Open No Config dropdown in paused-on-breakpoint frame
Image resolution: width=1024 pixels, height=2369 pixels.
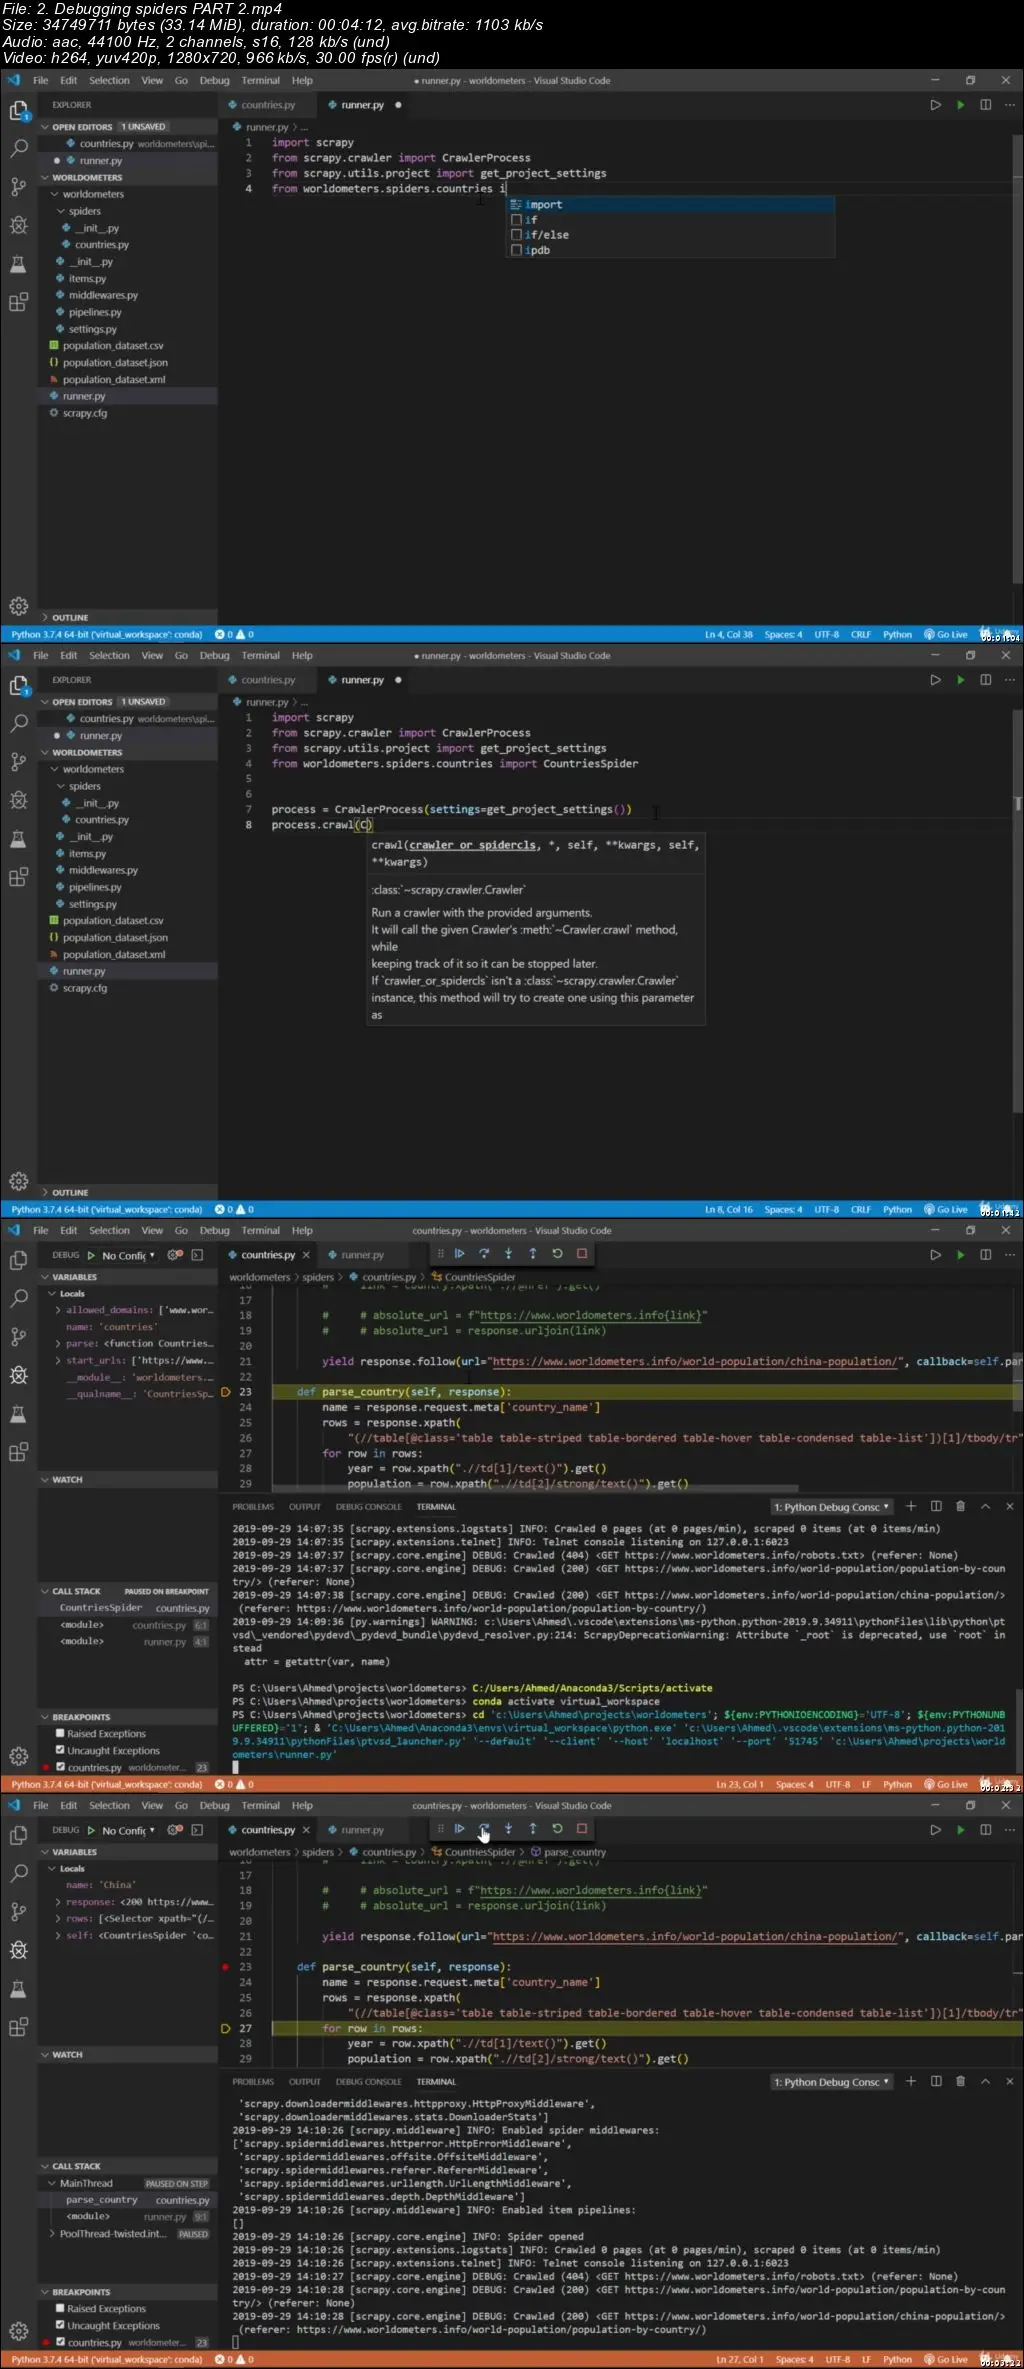pos(129,1256)
